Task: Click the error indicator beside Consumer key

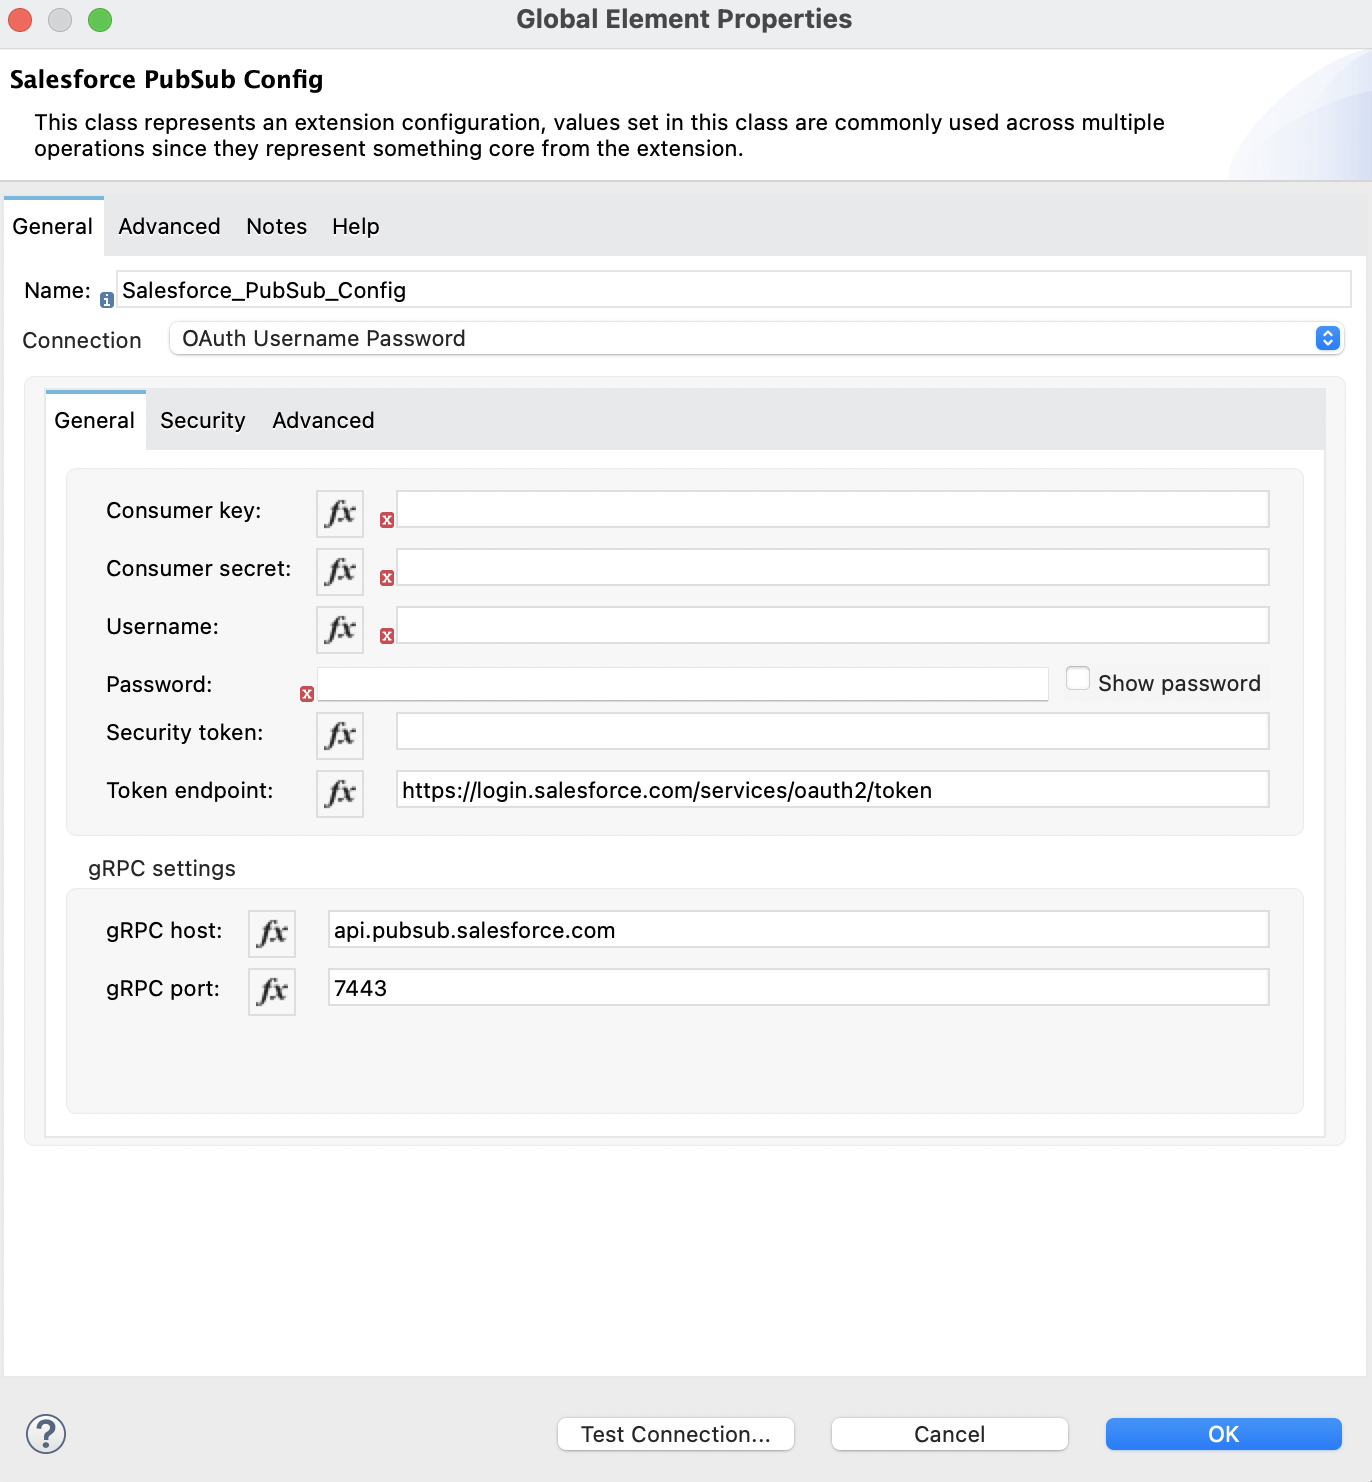Action: [x=387, y=520]
